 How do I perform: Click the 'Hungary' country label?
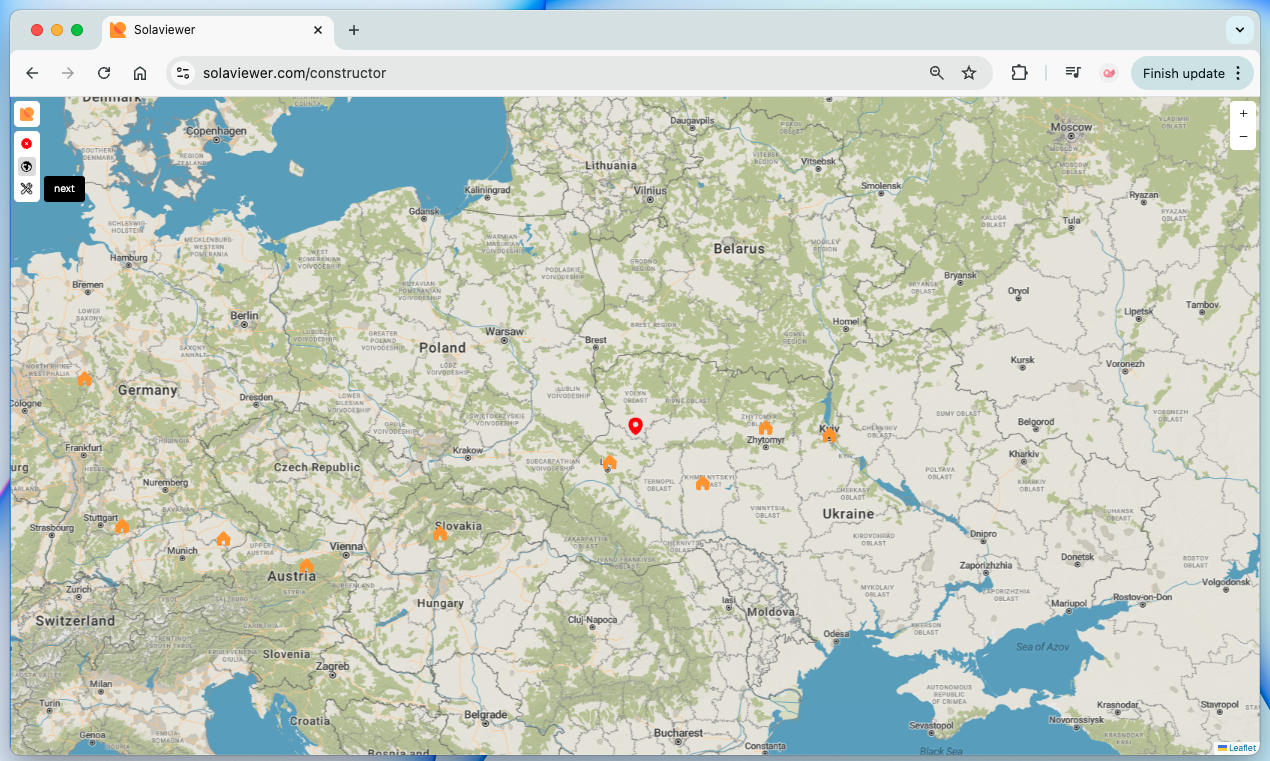click(440, 603)
